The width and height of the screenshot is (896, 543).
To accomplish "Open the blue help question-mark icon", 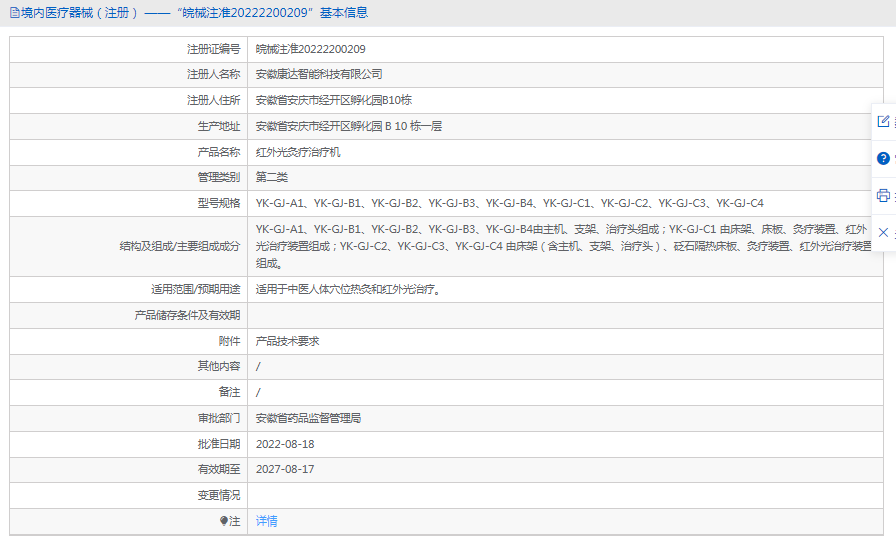I will (x=883, y=158).
